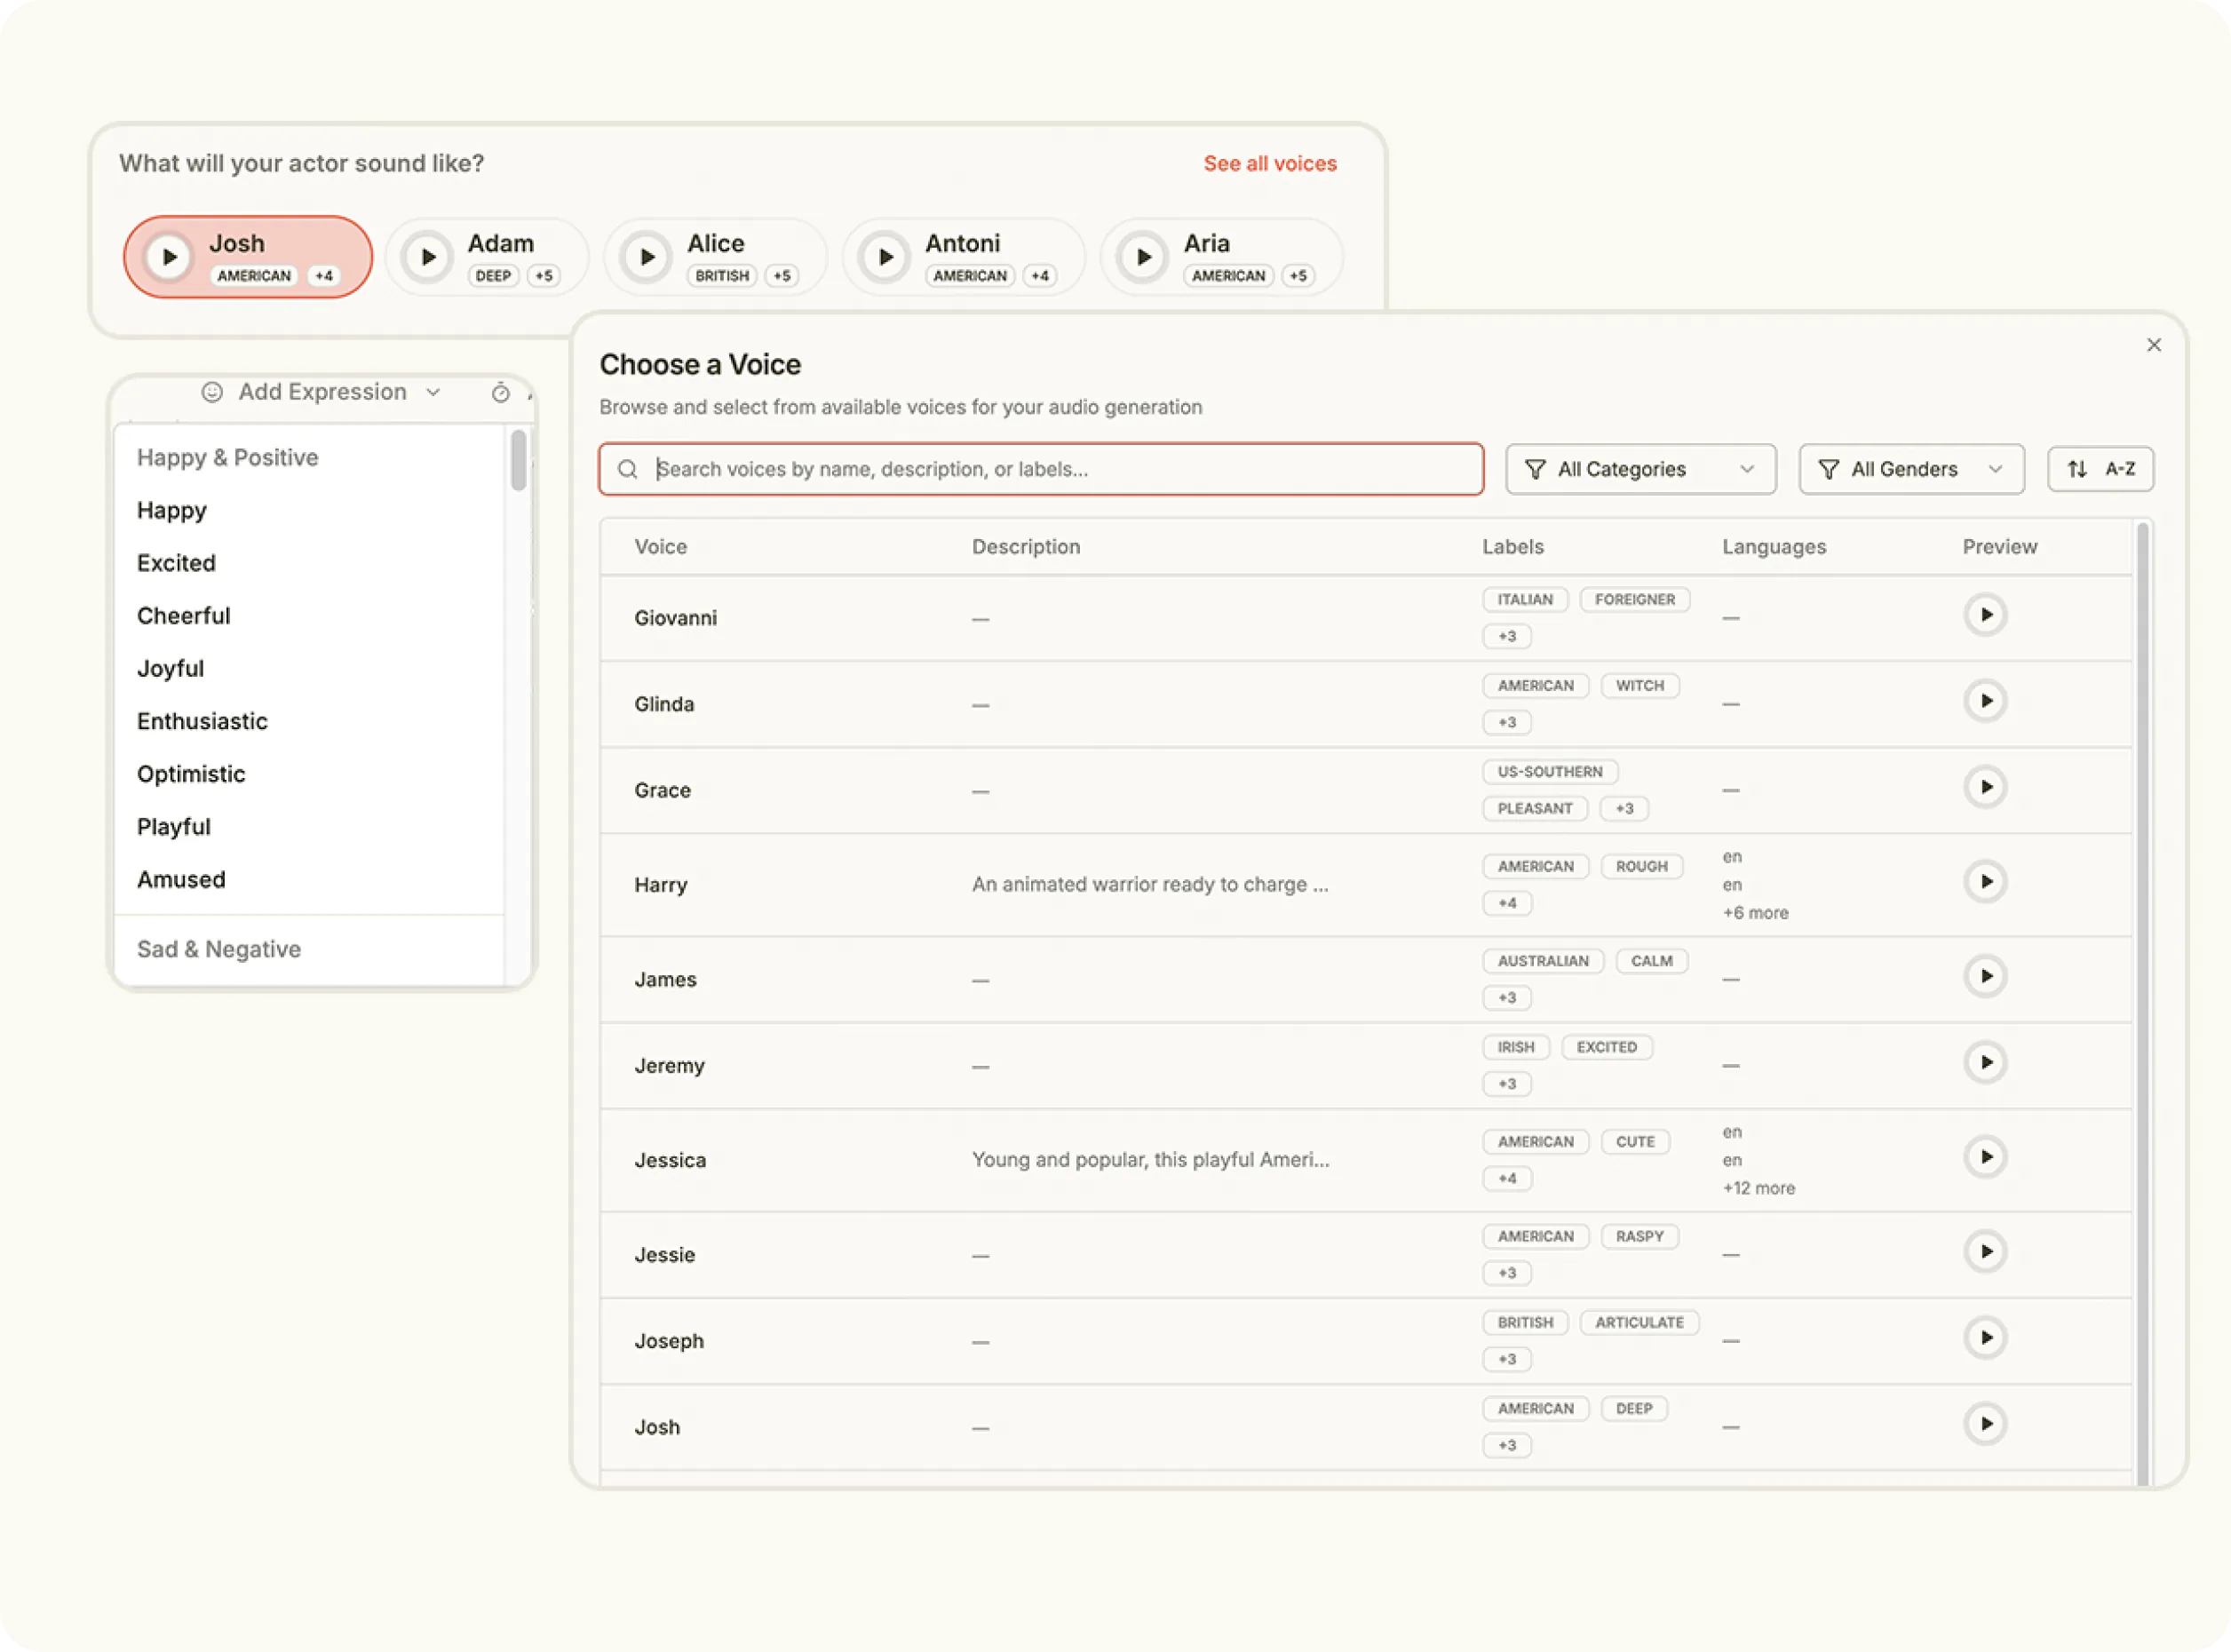Select the Alice voice chip
This screenshot has height=1652, width=2231.
[716, 257]
